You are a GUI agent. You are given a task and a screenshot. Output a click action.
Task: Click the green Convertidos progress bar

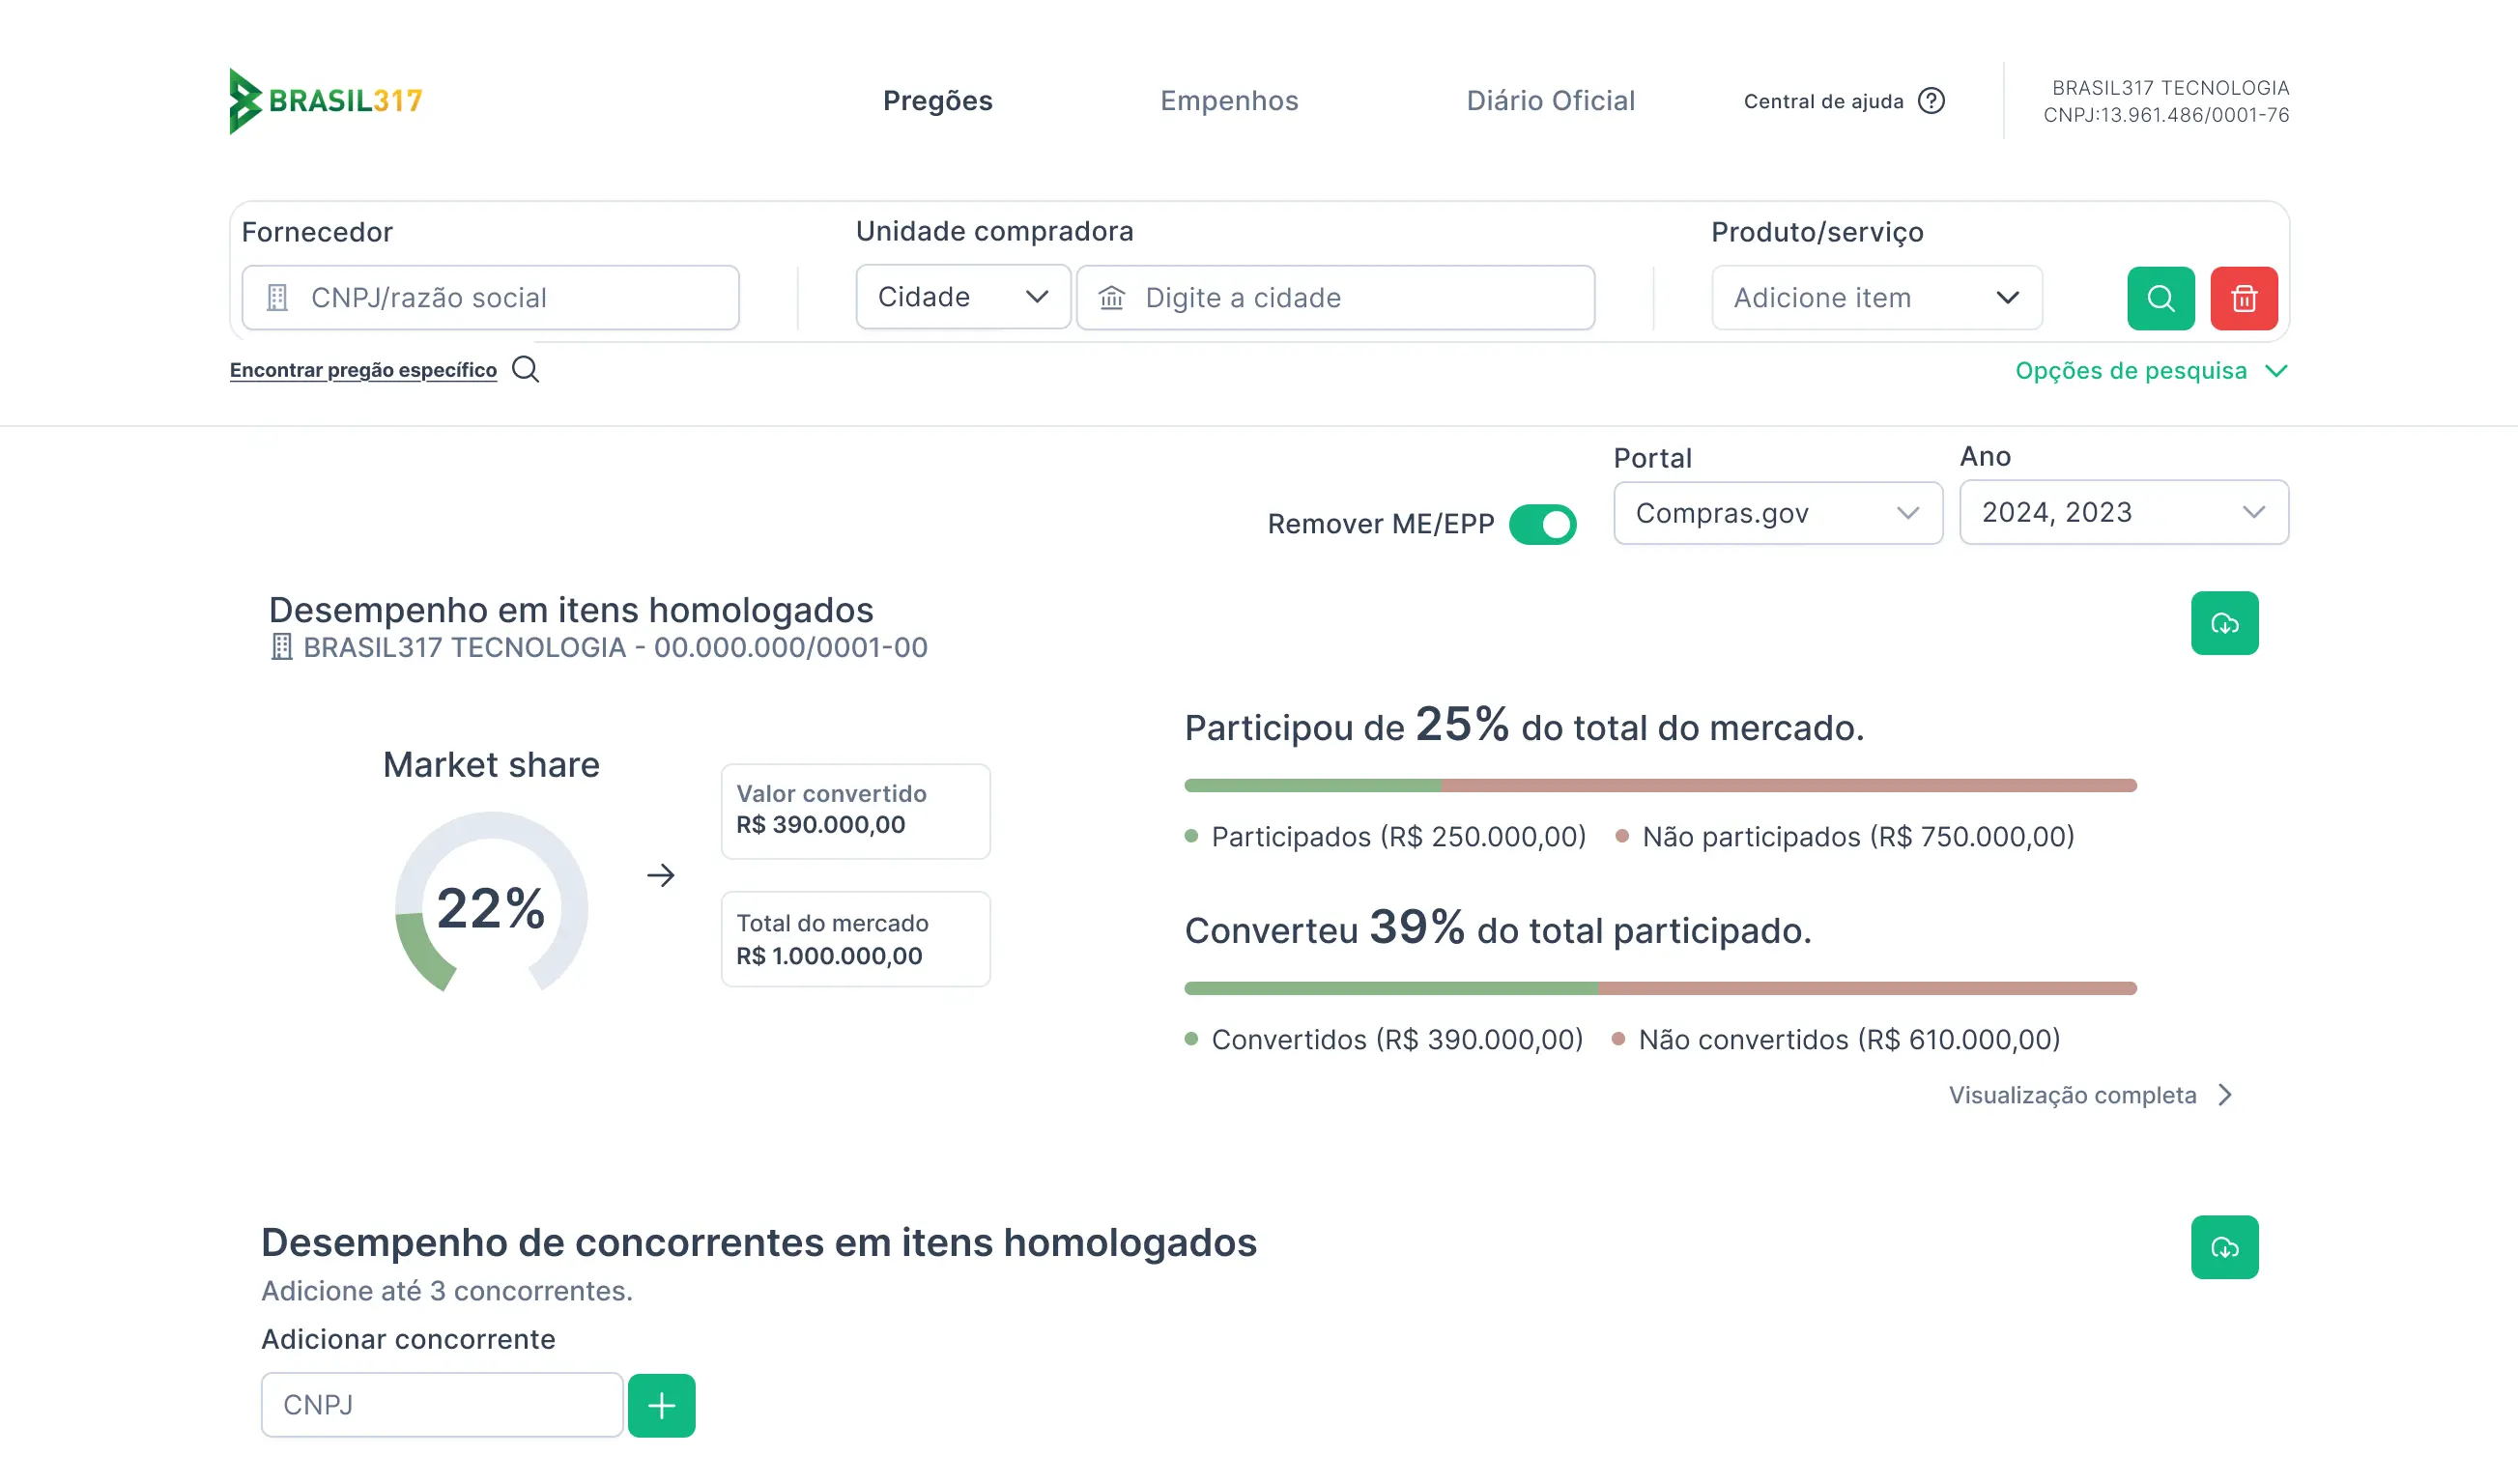tap(1390, 988)
